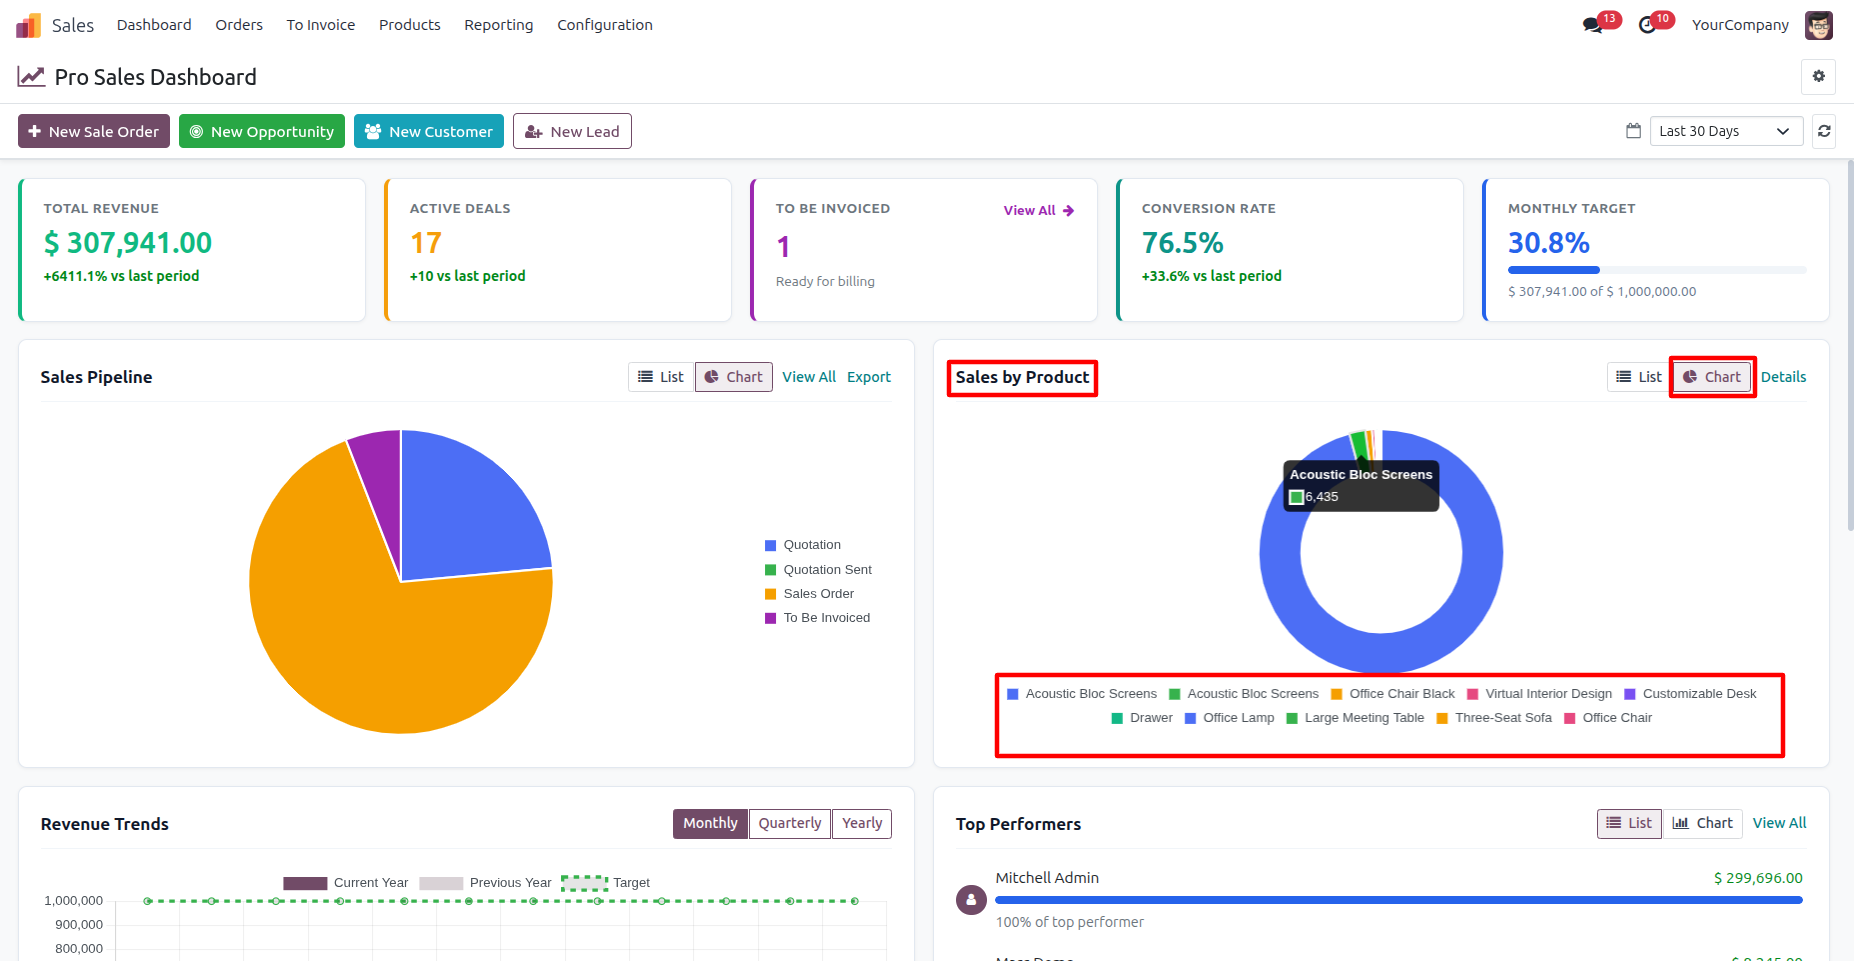Switch Sales by Product to List view
This screenshot has width=1854, height=961.
pos(1639,377)
